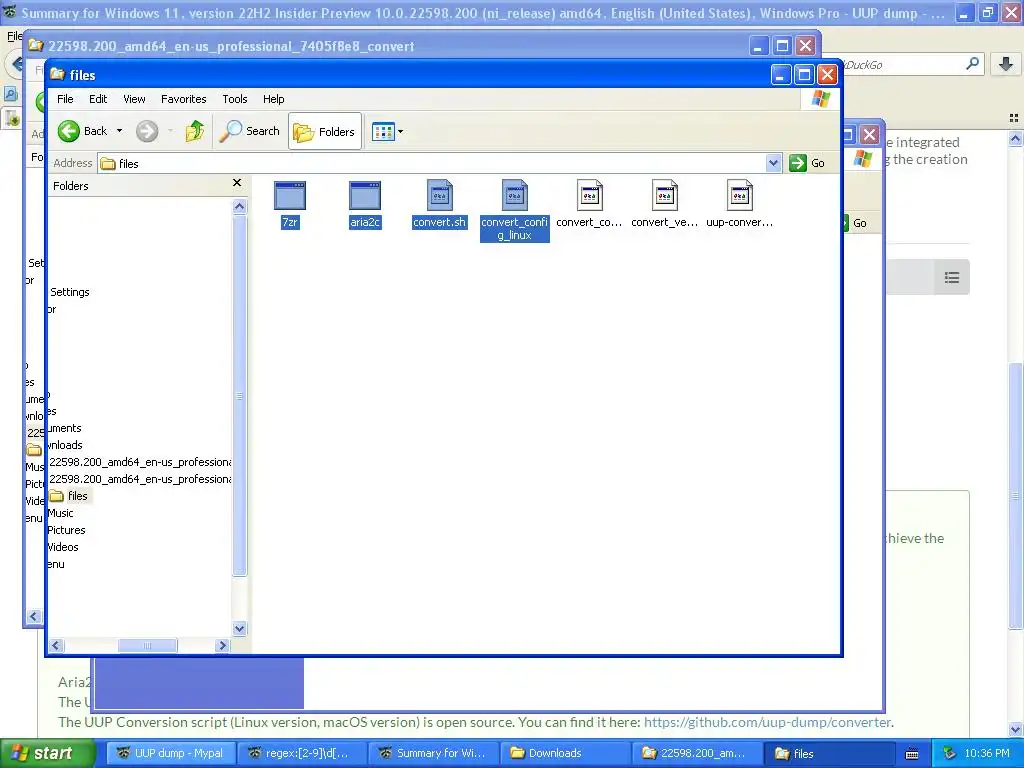Click the grayed Forward arrow button

point(147,131)
